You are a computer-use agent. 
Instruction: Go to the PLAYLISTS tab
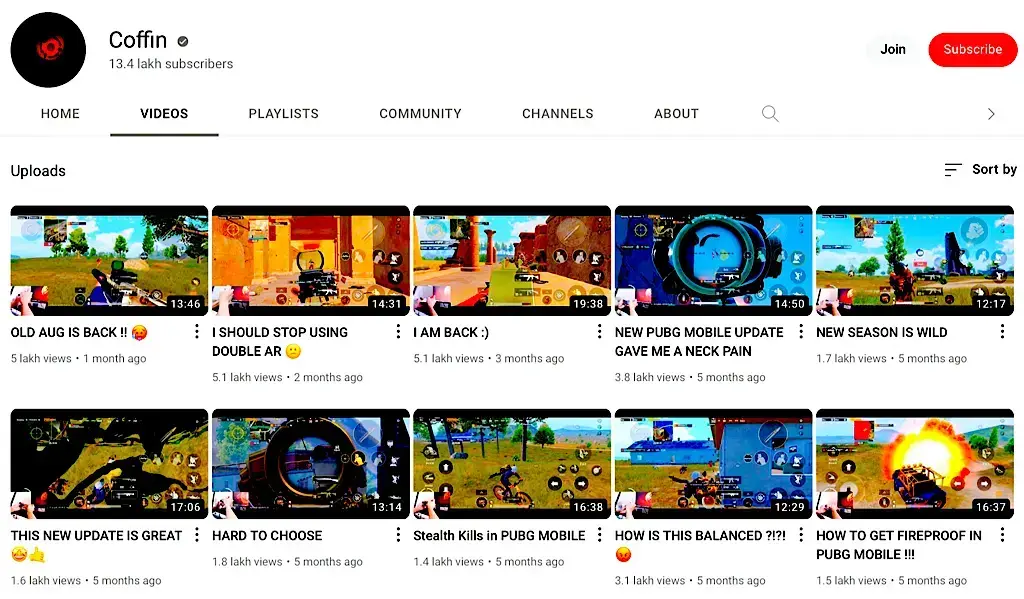click(283, 114)
